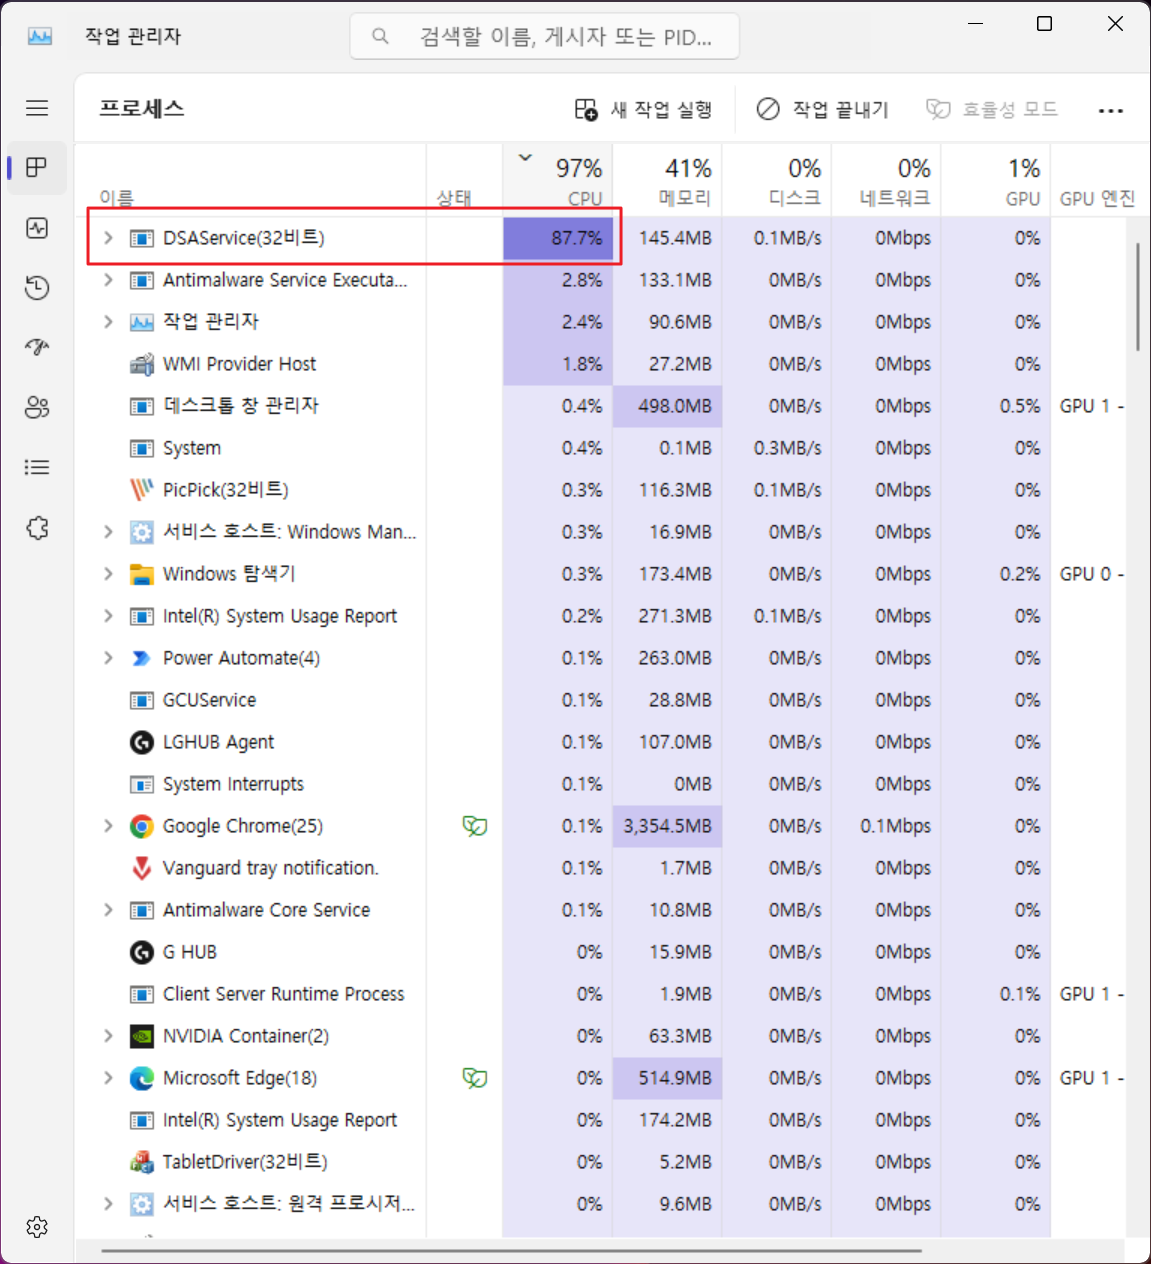Screen dimensions: 1151x1264
Task: Open Task Manager settings gear
Action: (x=37, y=1227)
